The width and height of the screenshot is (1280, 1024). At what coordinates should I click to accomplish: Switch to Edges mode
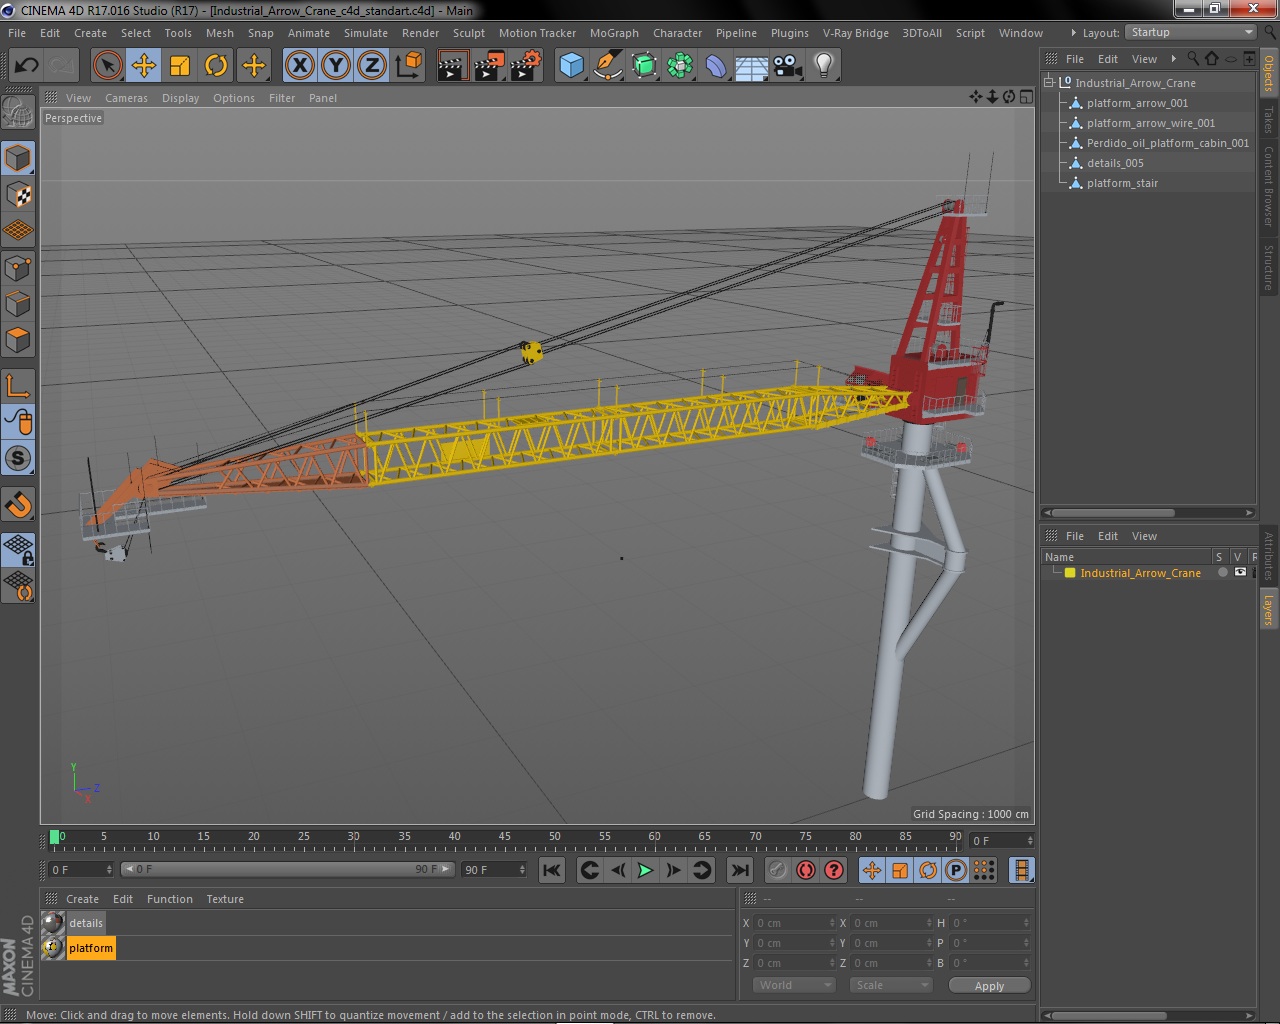pos(18,304)
